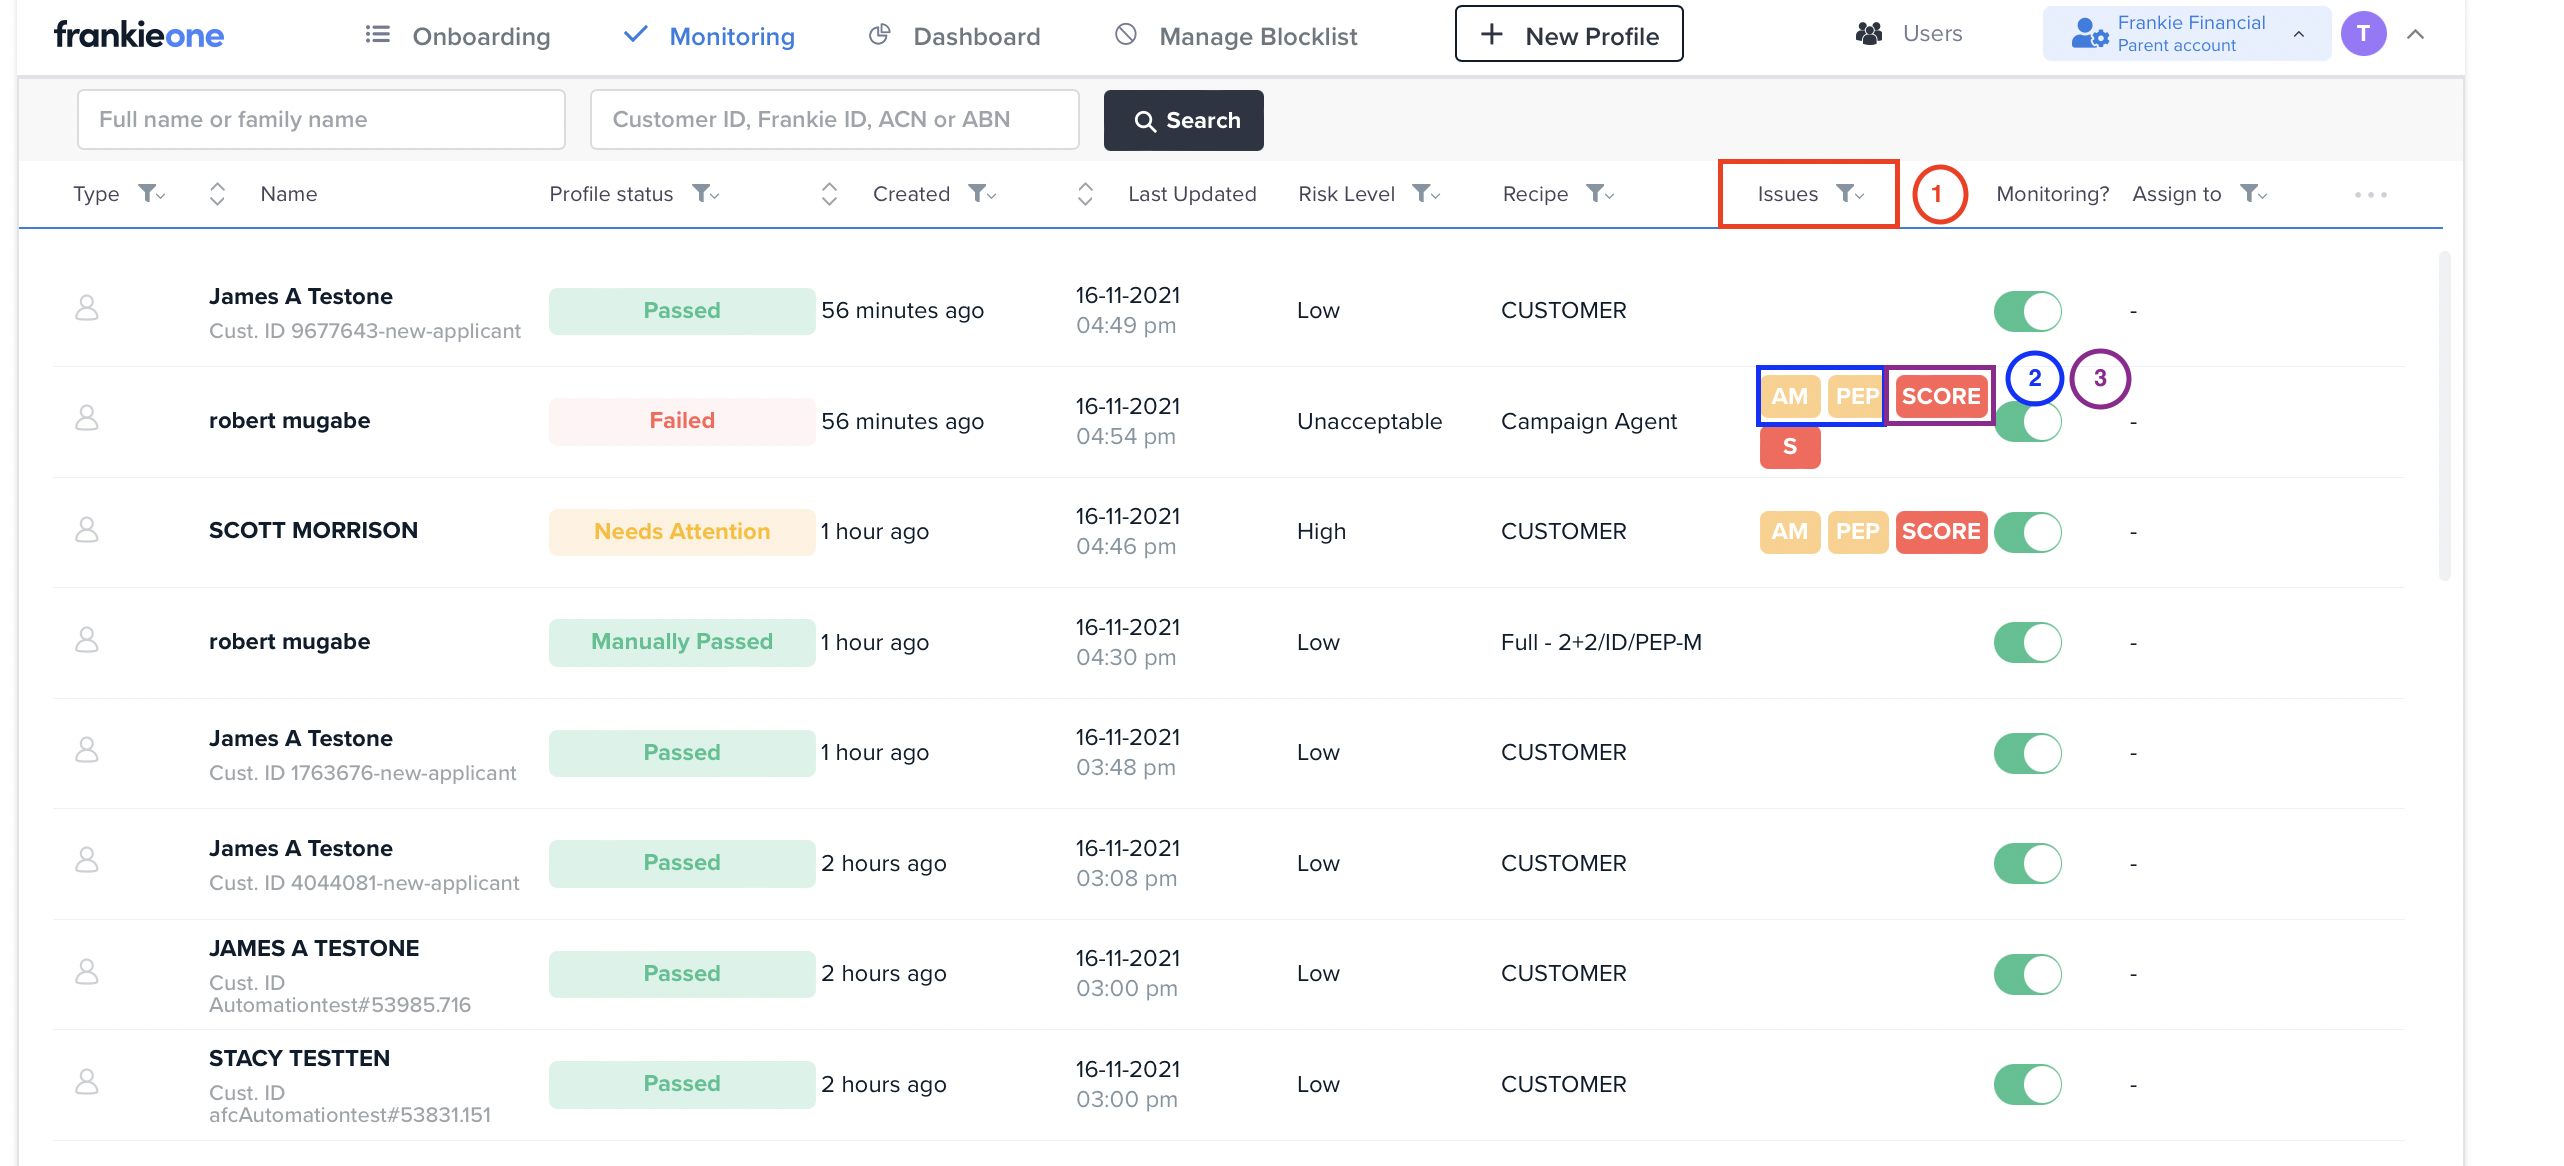Open the Assign to filter dropdown

coord(2253,193)
